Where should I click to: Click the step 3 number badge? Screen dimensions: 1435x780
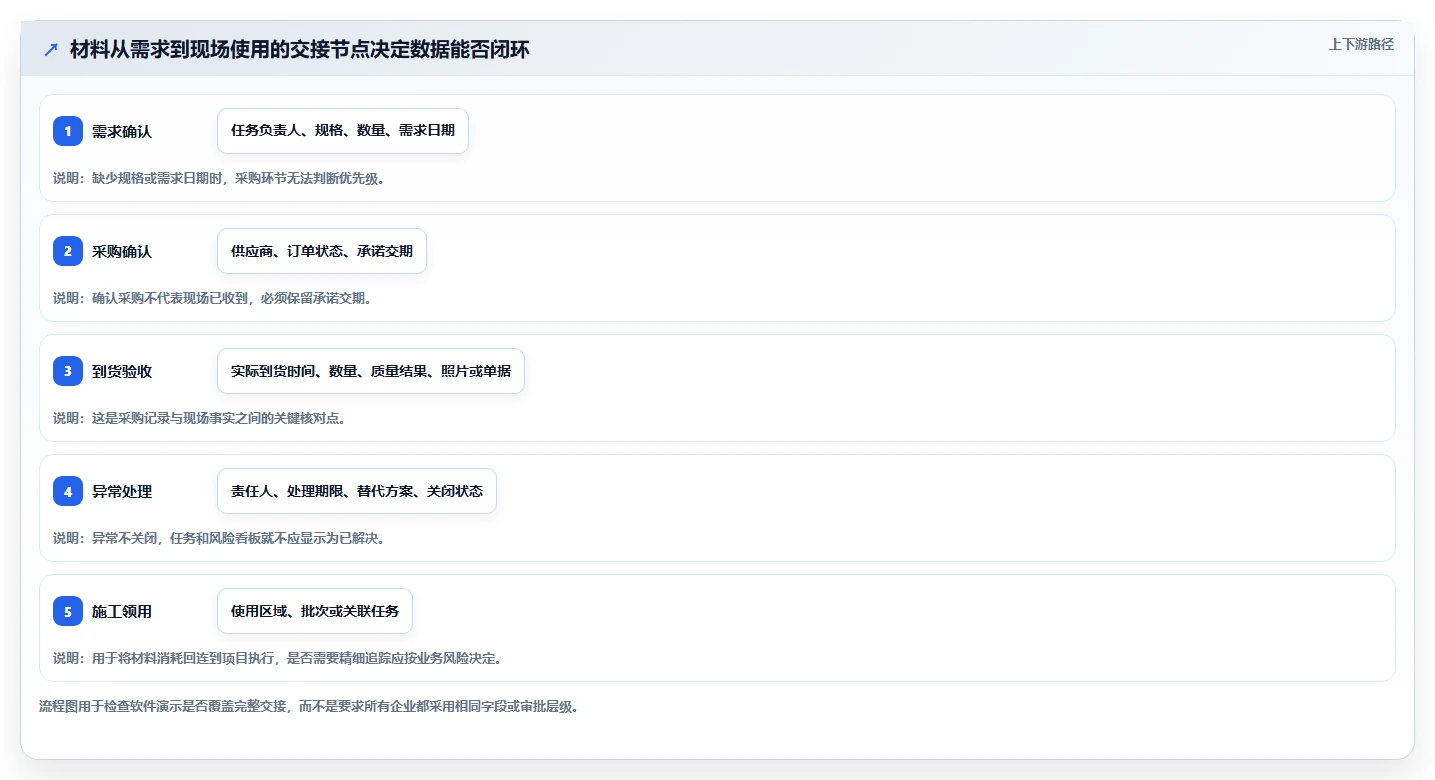68,371
